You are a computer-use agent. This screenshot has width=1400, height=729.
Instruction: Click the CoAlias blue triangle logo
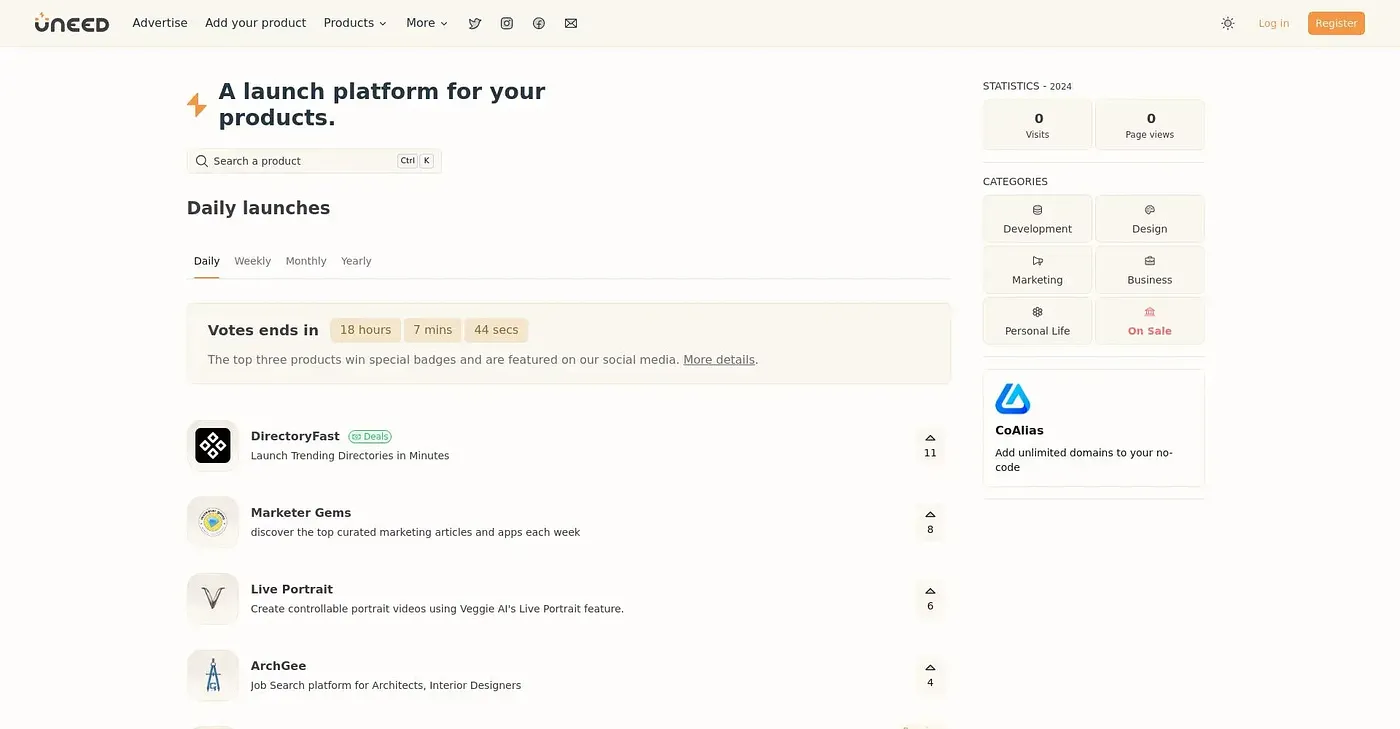[x=1013, y=399]
